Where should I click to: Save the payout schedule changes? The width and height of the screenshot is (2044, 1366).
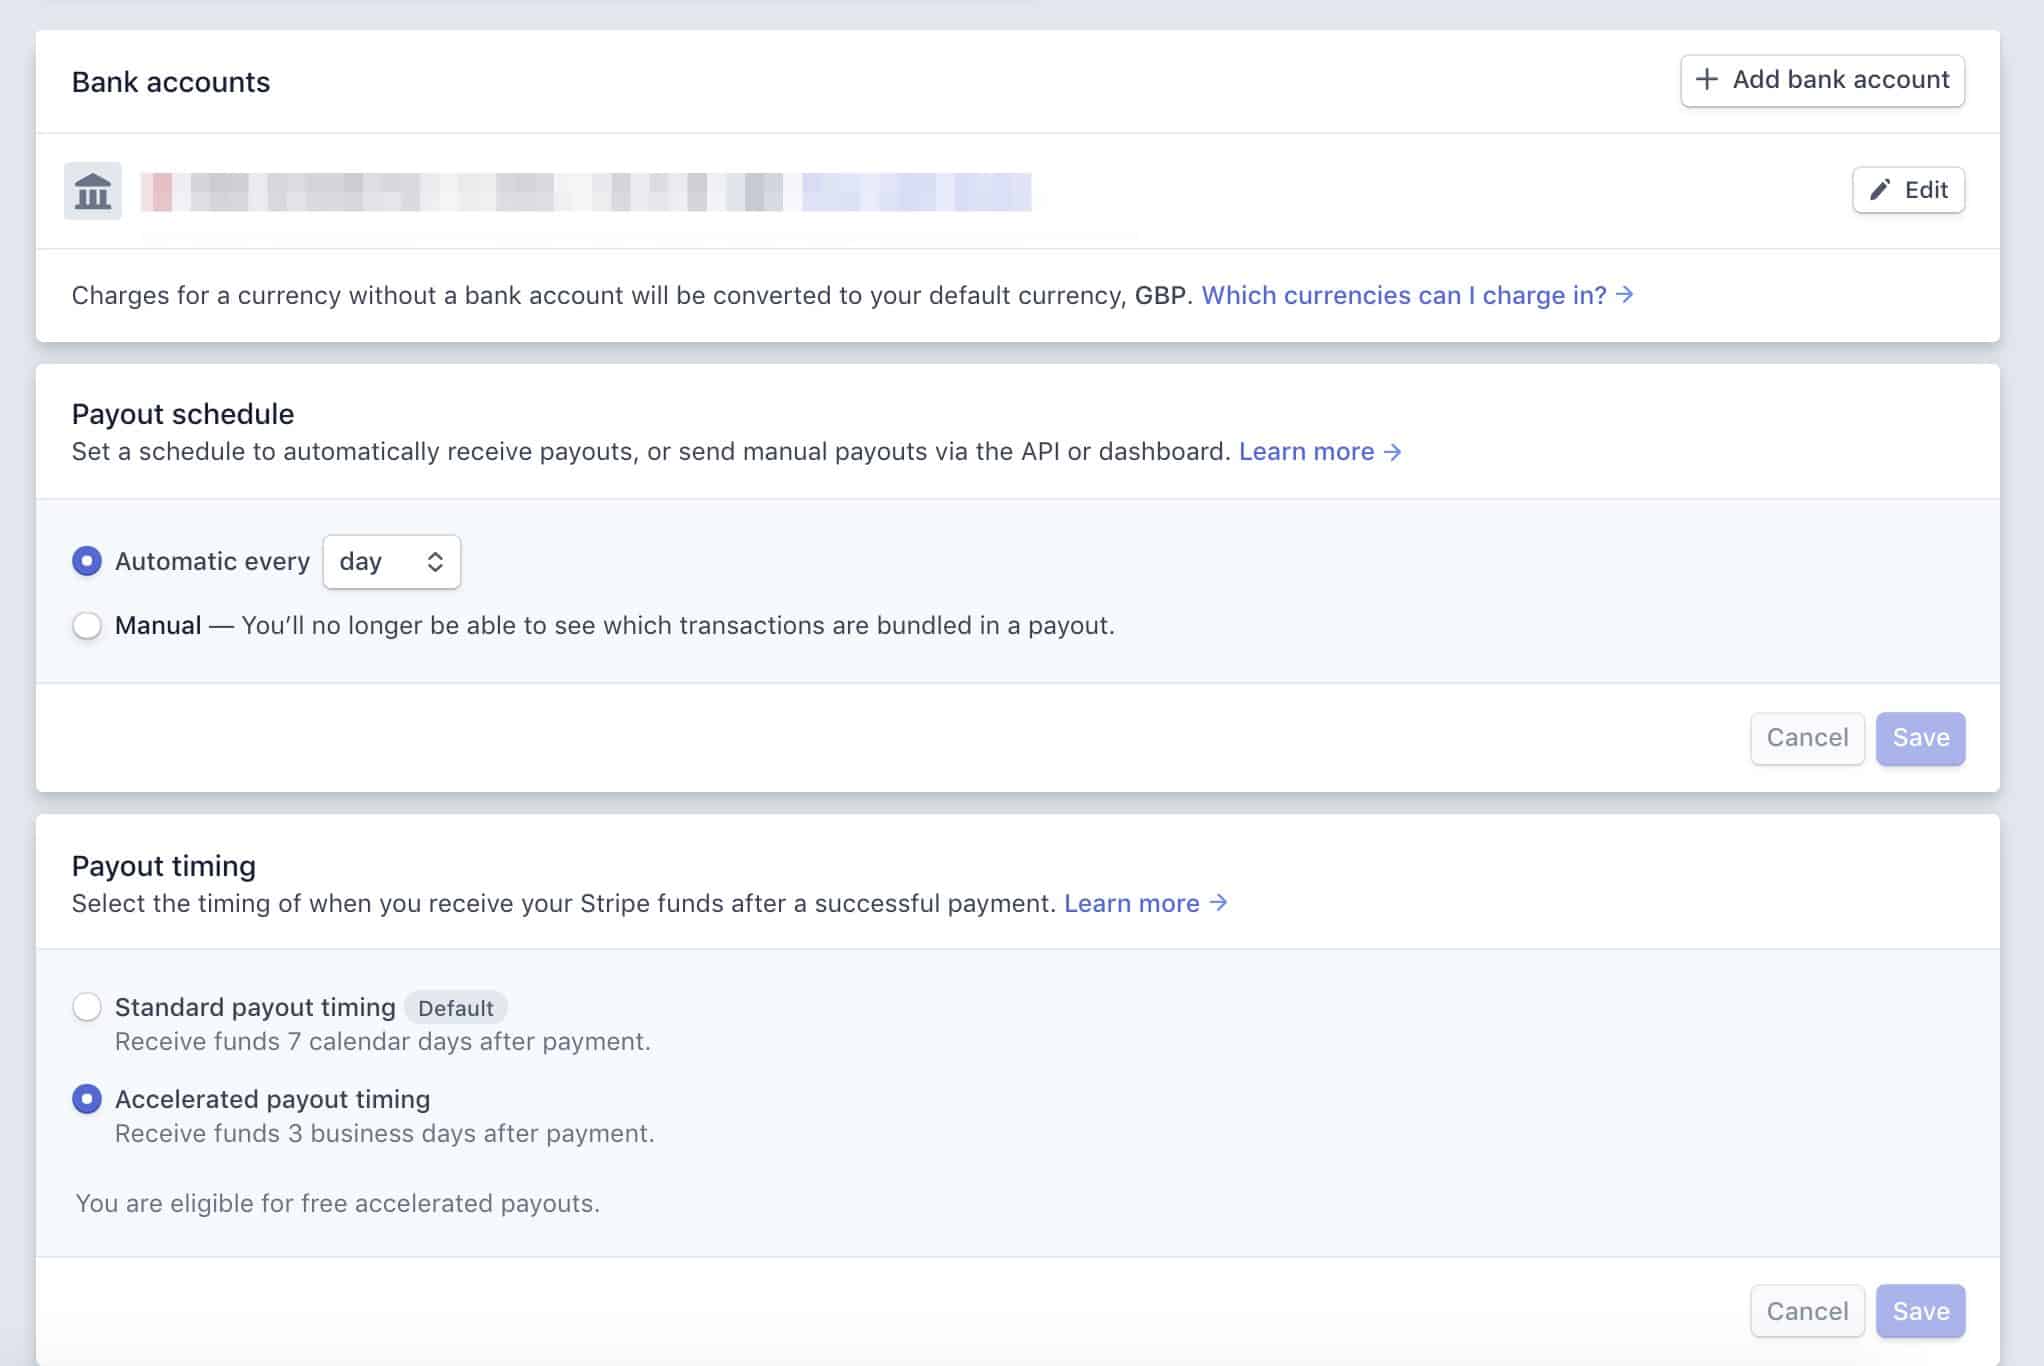[1919, 737]
